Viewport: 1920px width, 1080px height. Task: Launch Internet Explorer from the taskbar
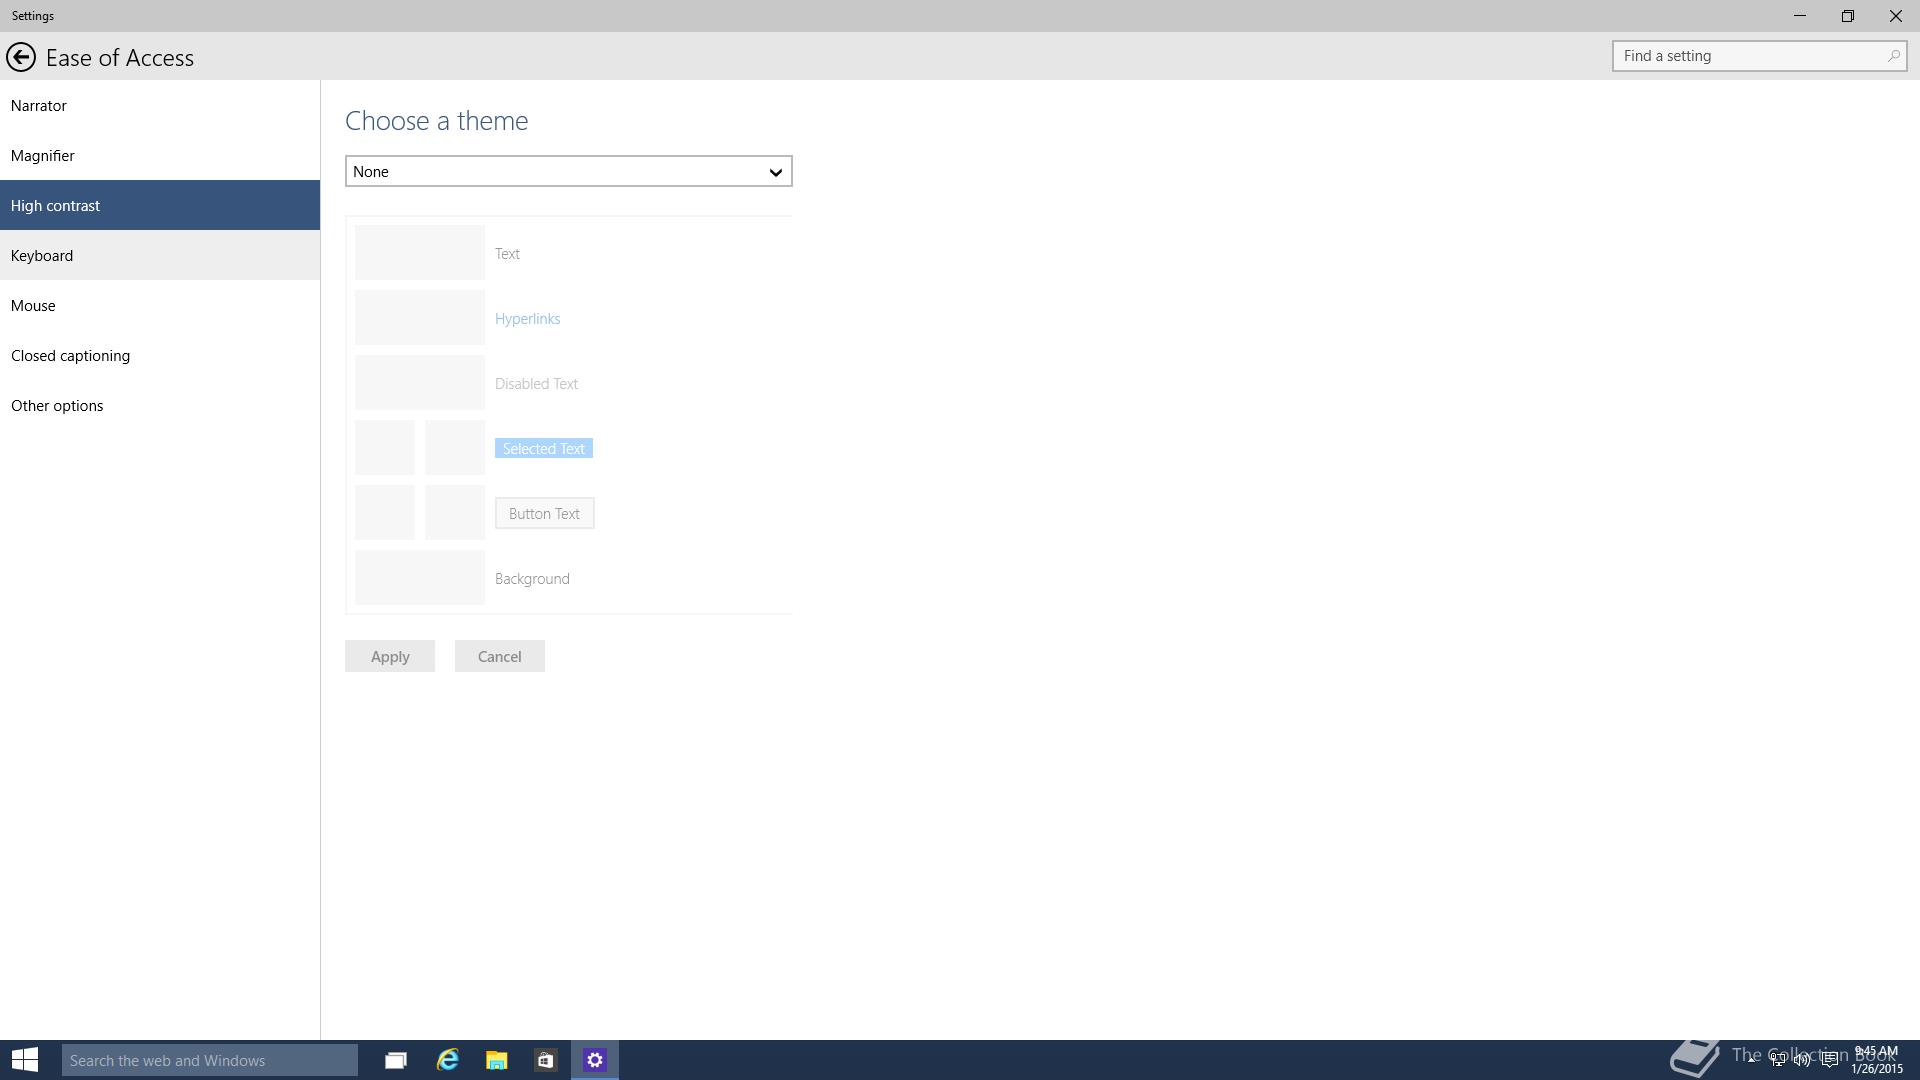click(x=447, y=1060)
